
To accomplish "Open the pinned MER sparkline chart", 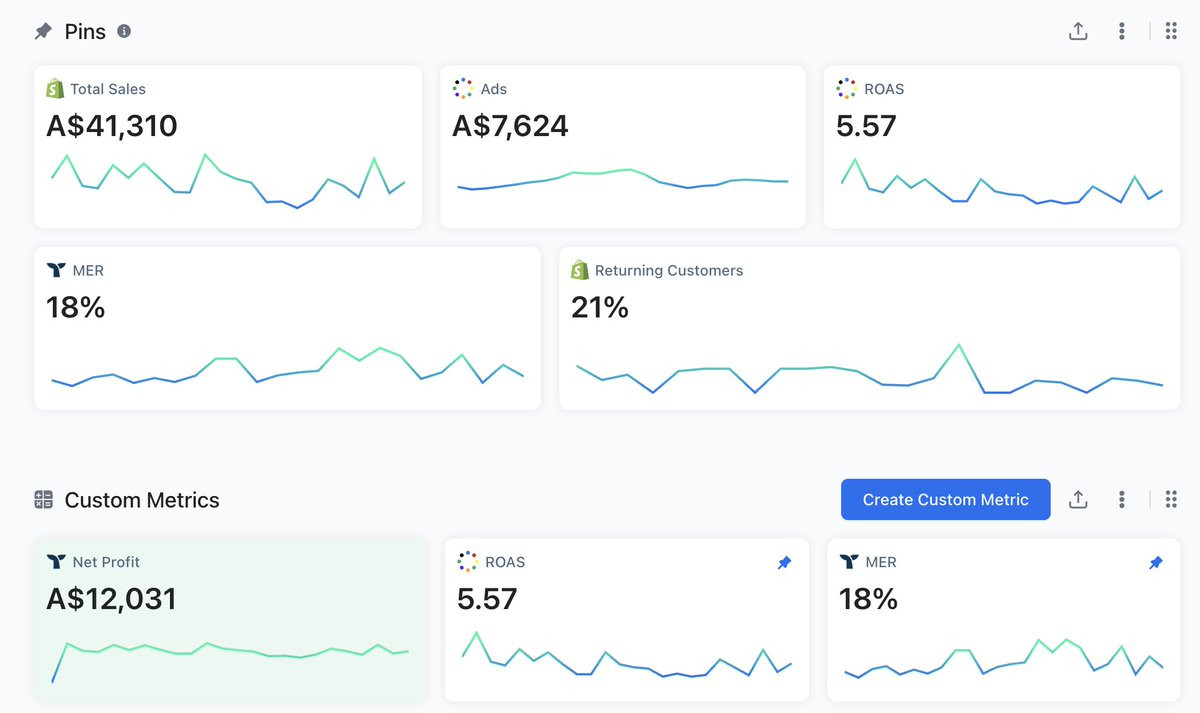I will coord(288,367).
